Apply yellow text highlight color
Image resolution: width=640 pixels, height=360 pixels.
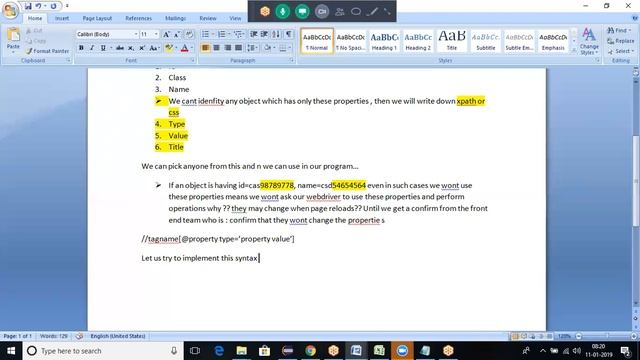click(169, 48)
